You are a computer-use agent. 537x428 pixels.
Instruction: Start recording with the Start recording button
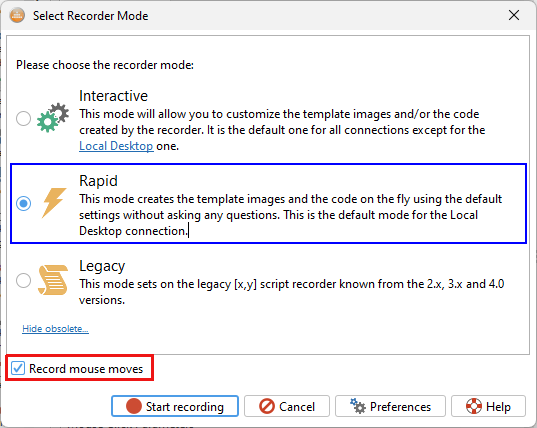(175, 406)
